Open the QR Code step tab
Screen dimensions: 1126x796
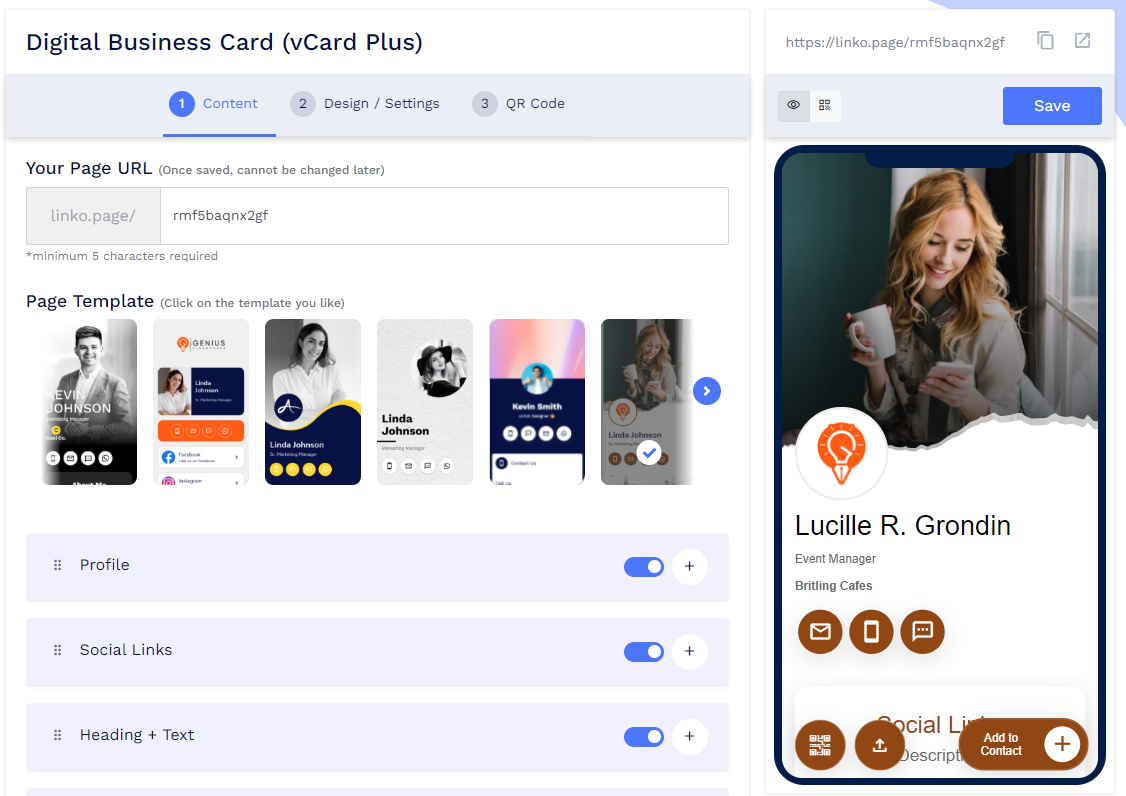click(519, 104)
